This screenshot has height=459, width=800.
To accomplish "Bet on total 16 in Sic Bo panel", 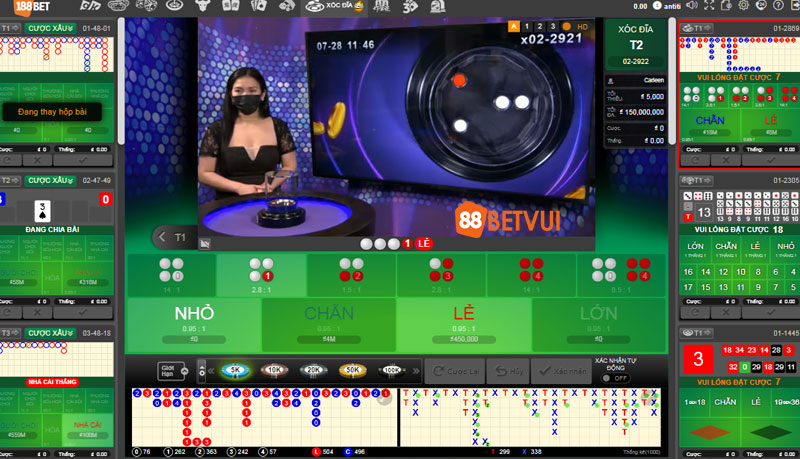I will [x=688, y=272].
